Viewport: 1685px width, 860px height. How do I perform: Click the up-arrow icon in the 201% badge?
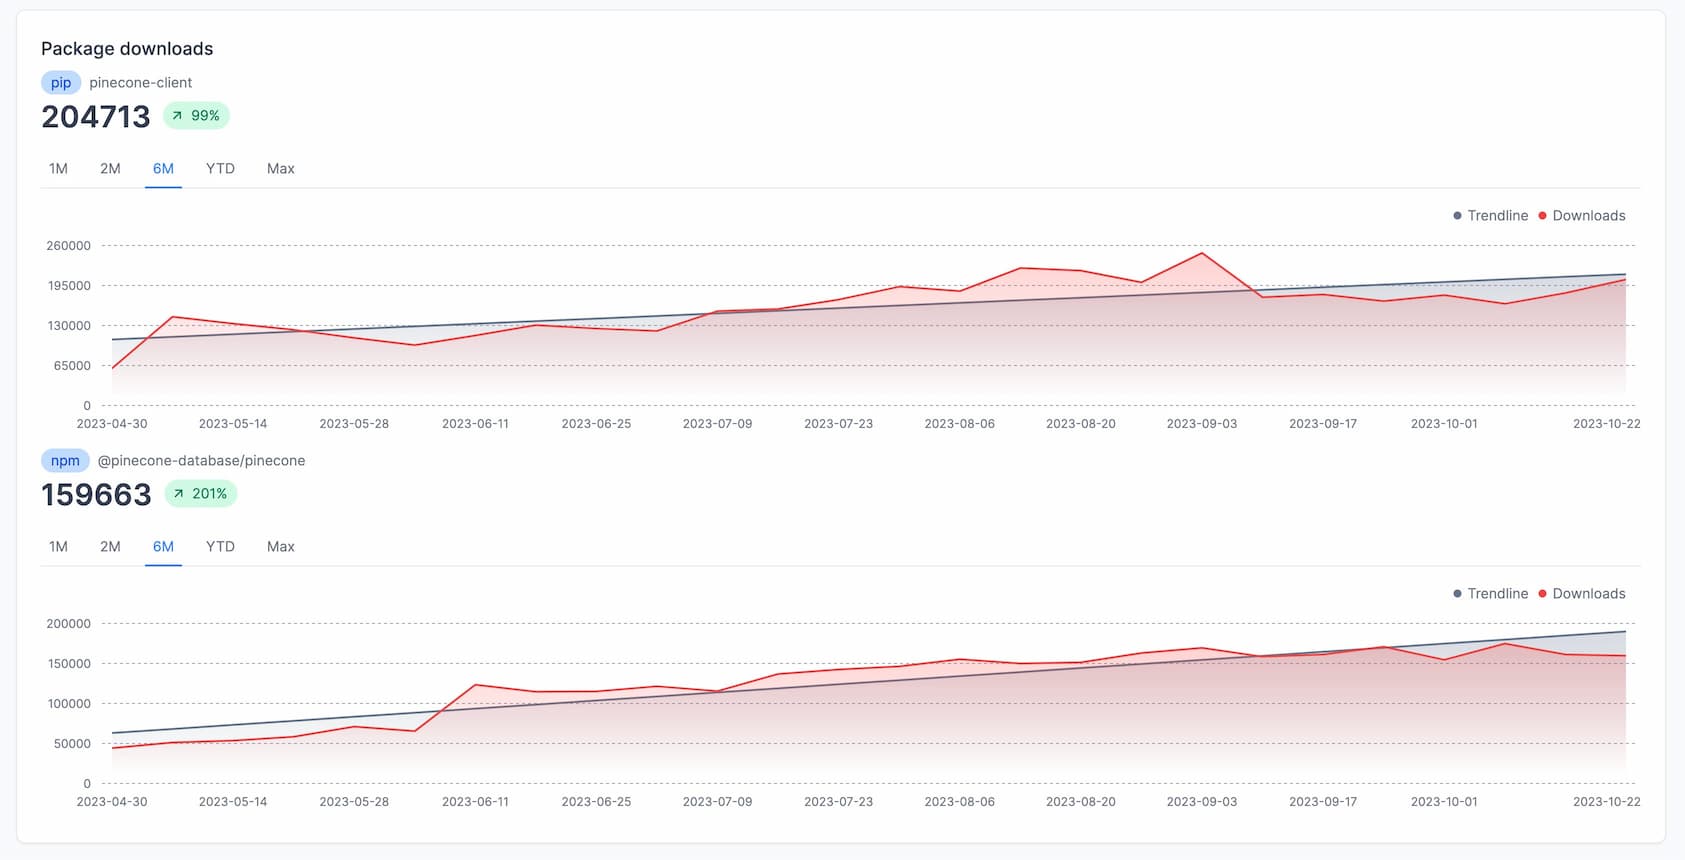coord(178,494)
